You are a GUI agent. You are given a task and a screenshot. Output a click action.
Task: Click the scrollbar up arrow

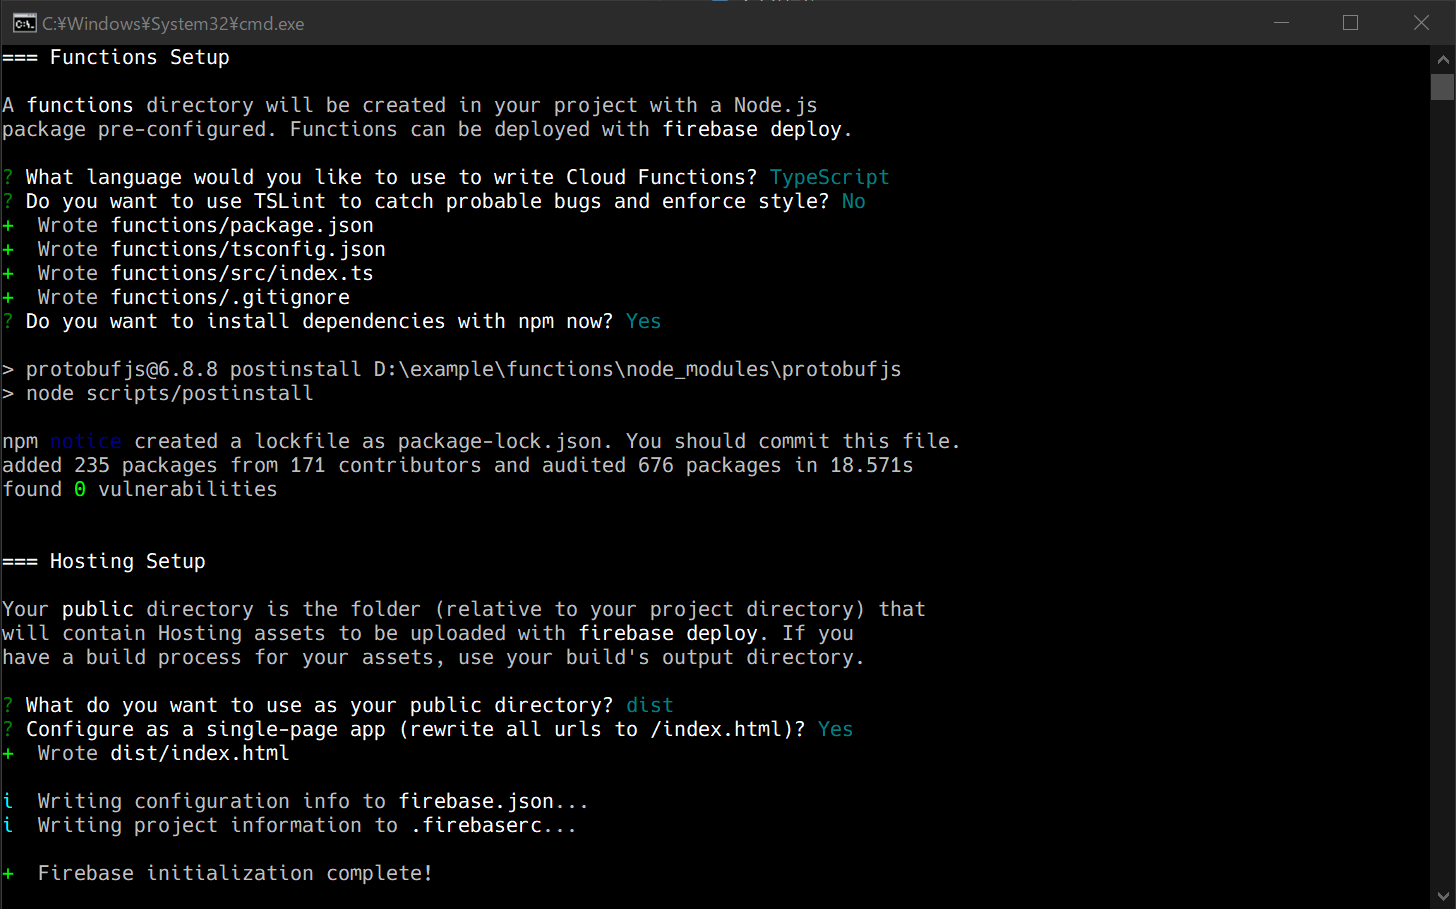coord(1442,59)
